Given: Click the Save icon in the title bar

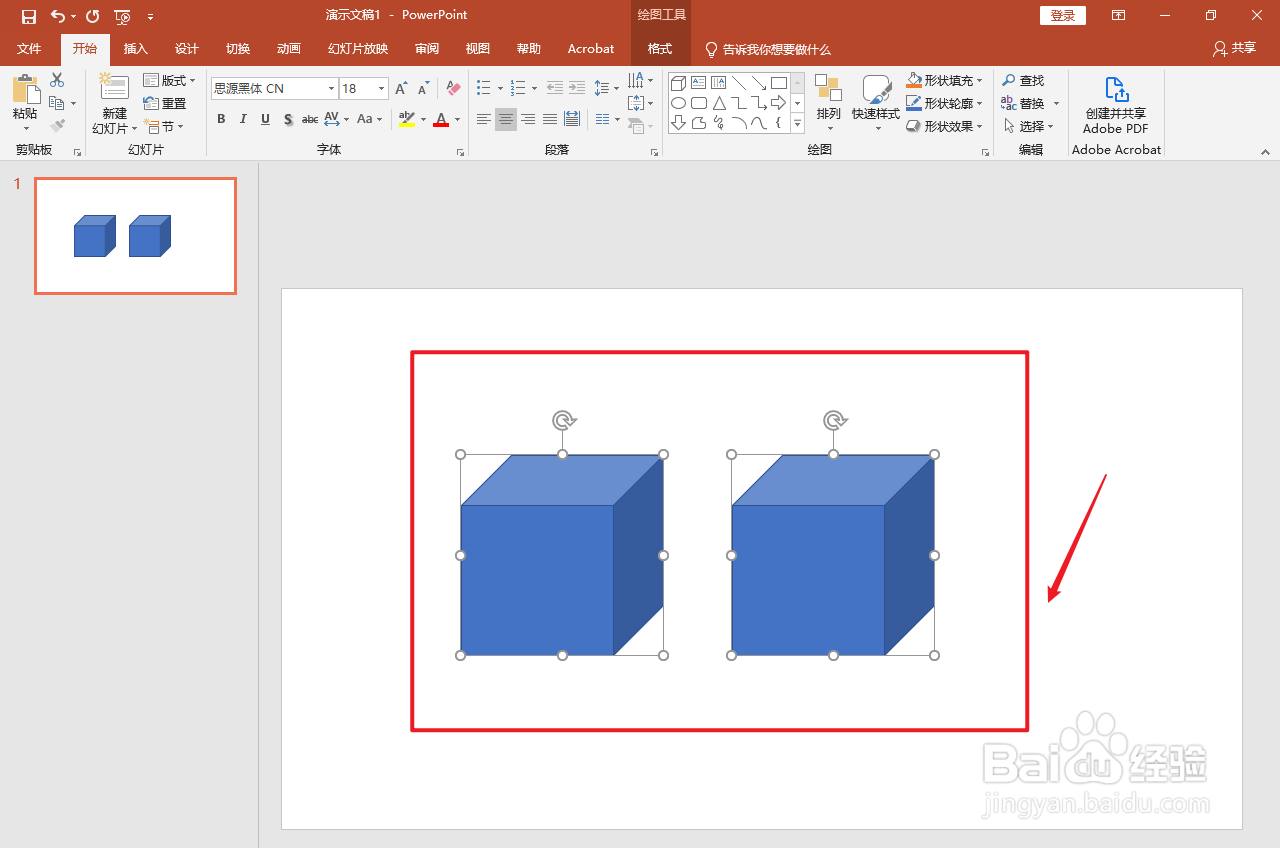Looking at the screenshot, I should (x=29, y=16).
